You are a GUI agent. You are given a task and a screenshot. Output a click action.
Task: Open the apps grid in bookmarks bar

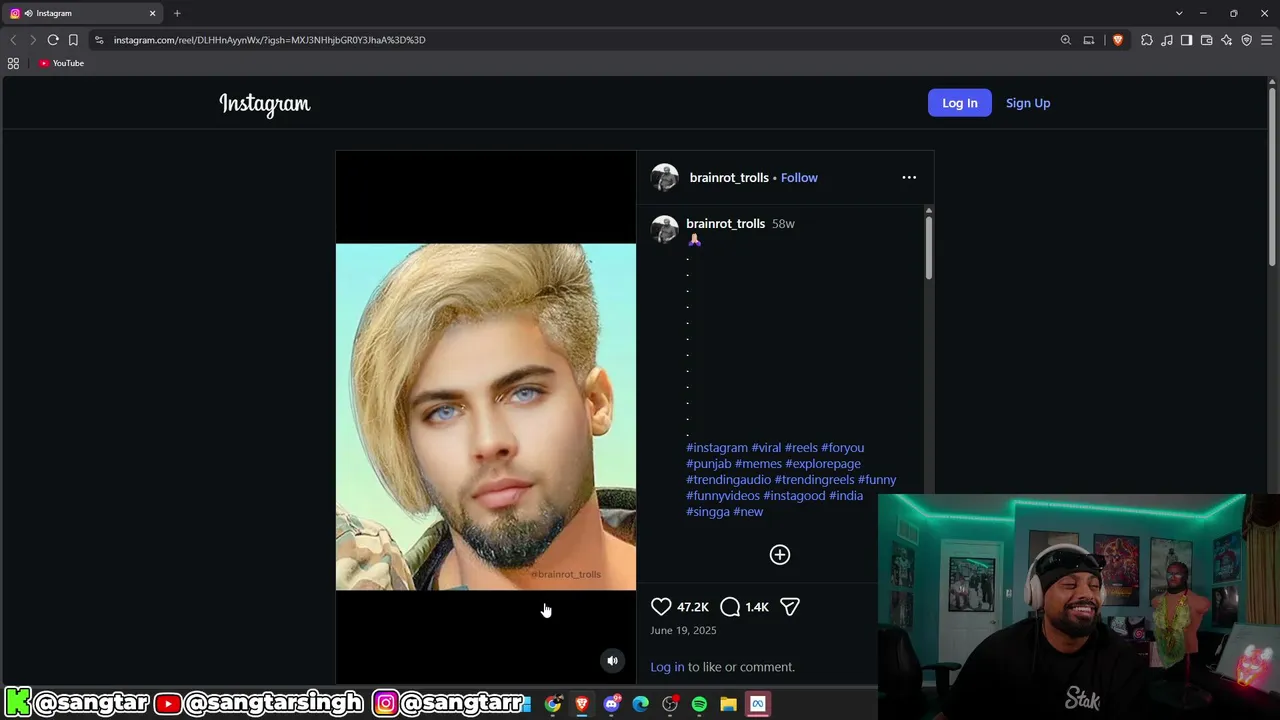13,63
